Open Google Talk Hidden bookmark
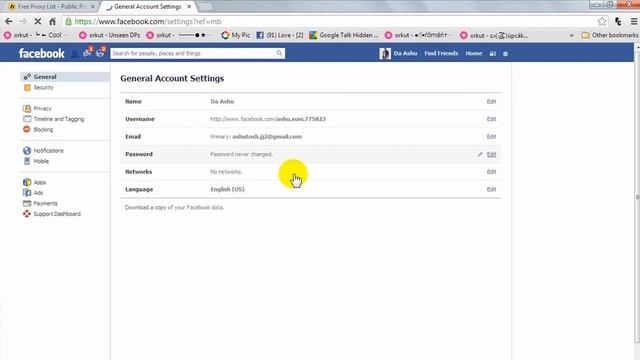This screenshot has width=640, height=360. pos(344,36)
